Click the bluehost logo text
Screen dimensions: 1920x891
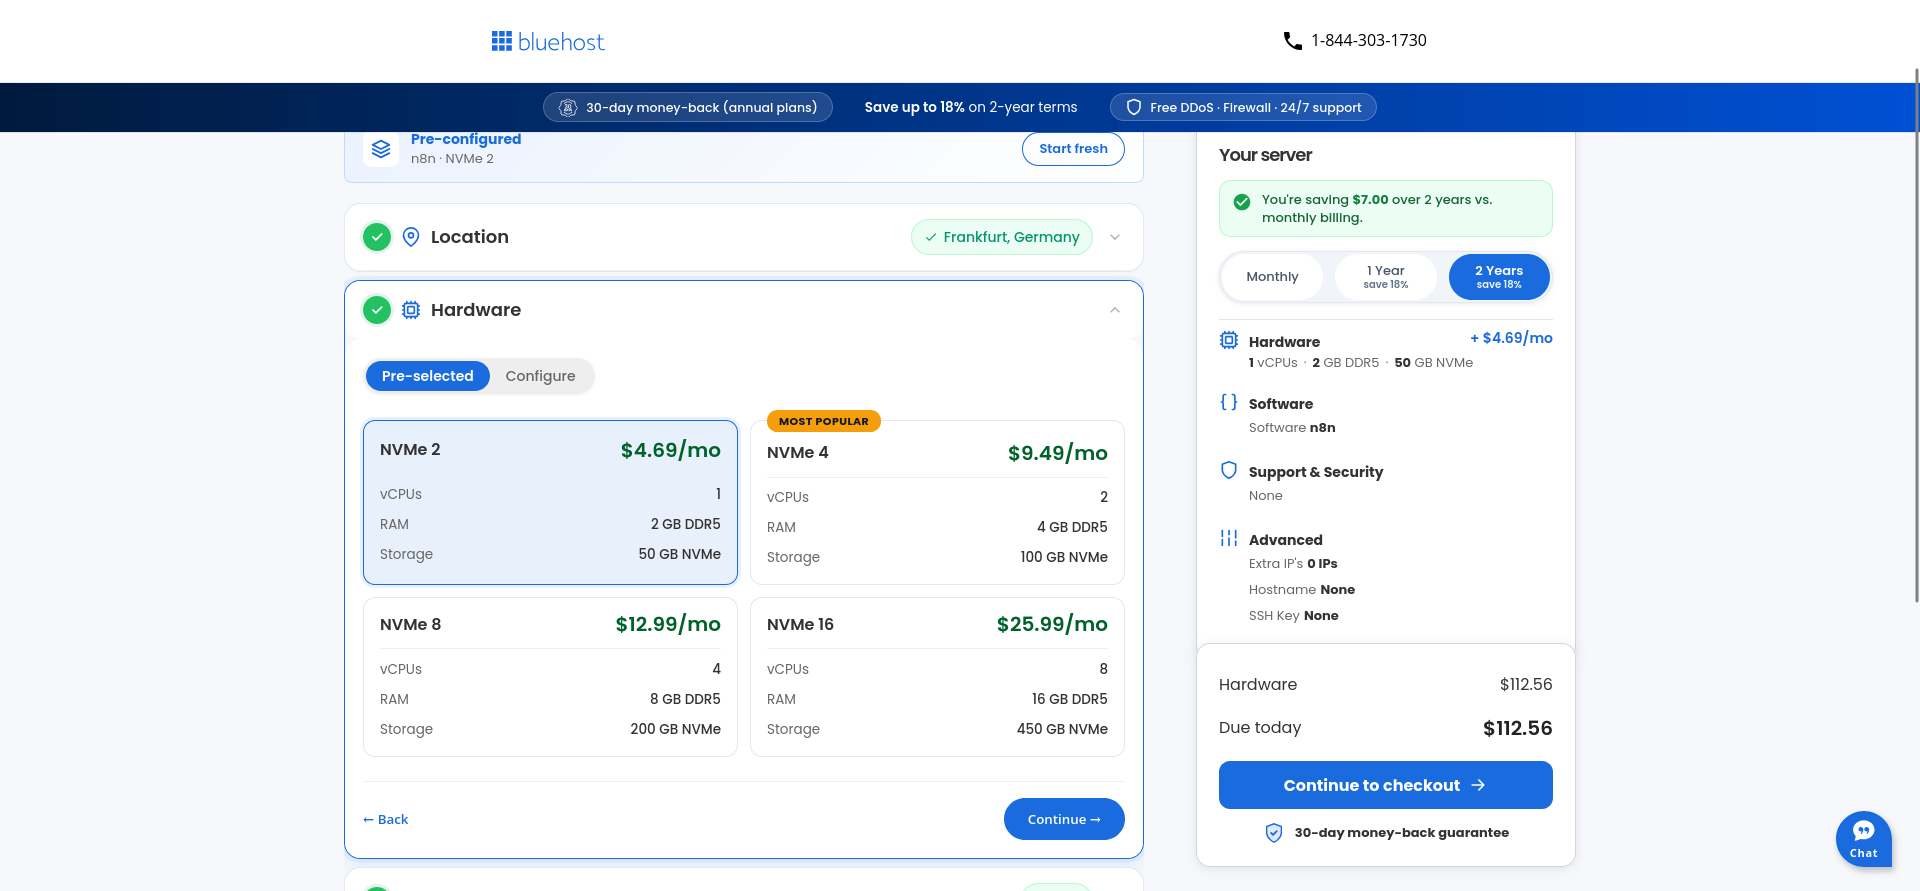point(561,42)
